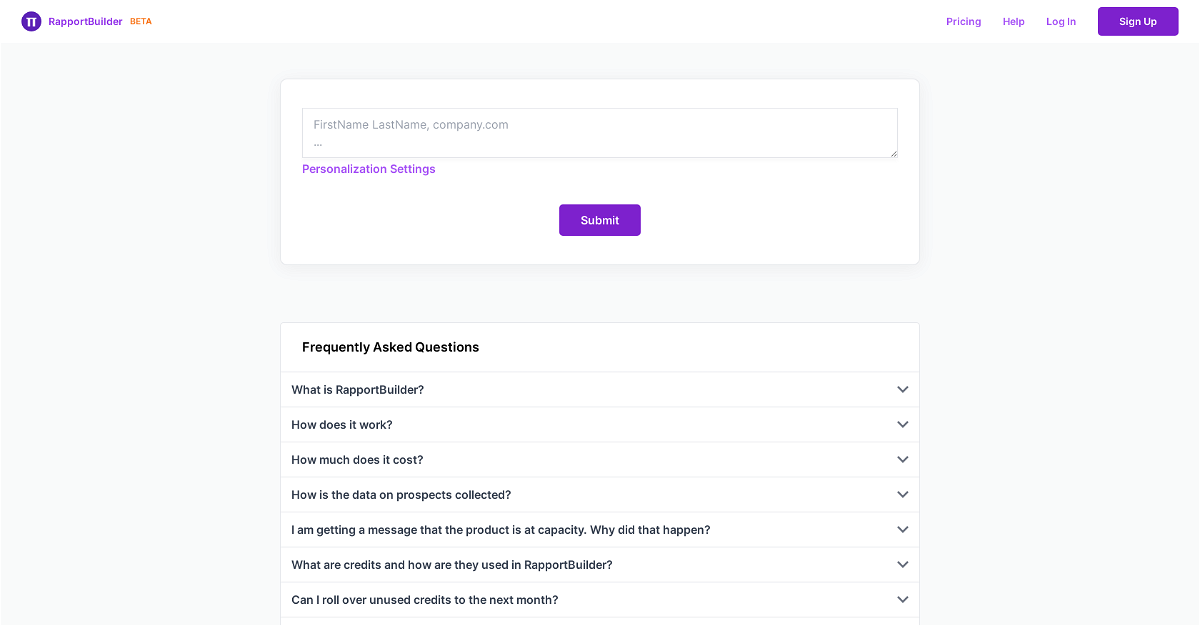
Task: Expand the roll over unused credits chevron
Action: [x=902, y=600]
